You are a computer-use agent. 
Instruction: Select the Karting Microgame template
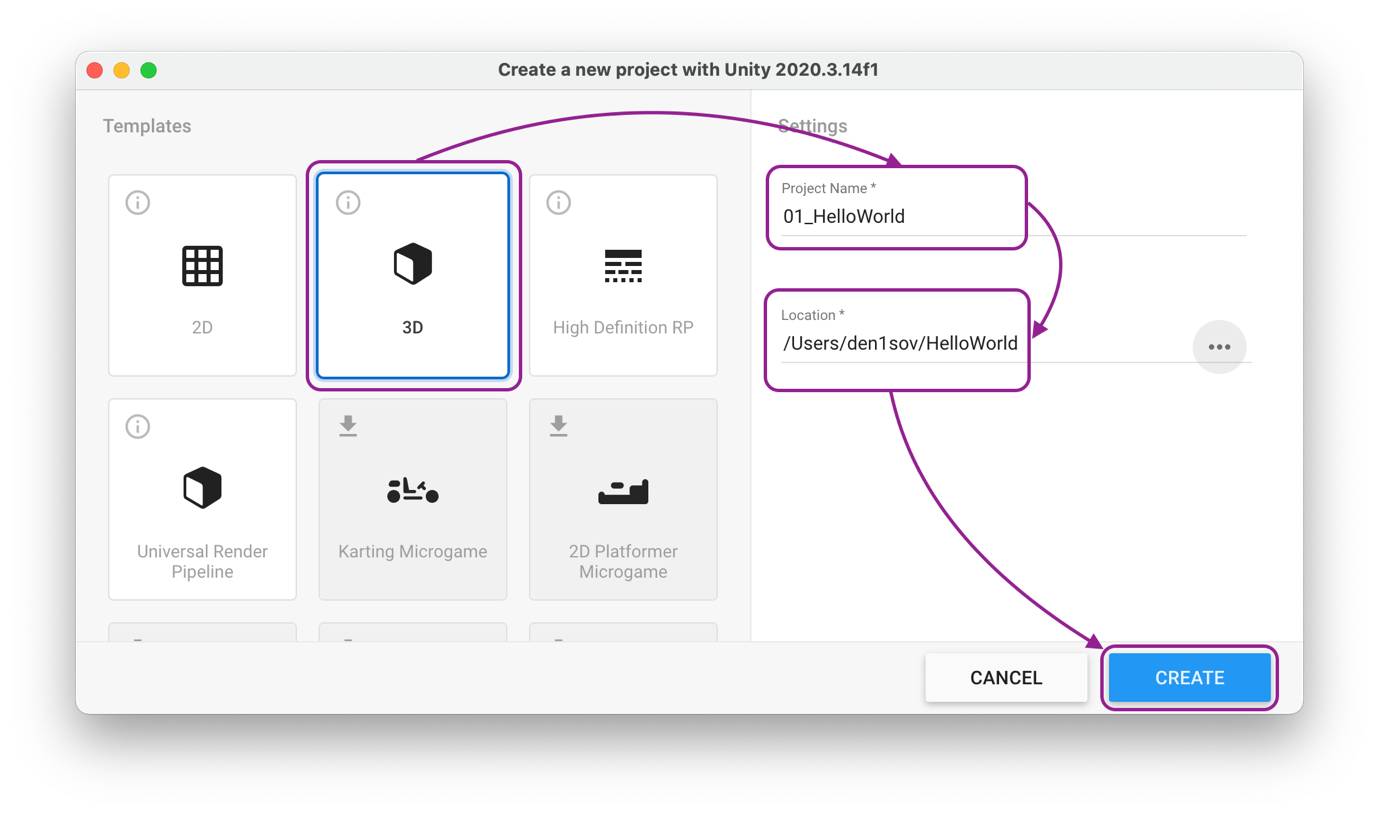(413, 499)
